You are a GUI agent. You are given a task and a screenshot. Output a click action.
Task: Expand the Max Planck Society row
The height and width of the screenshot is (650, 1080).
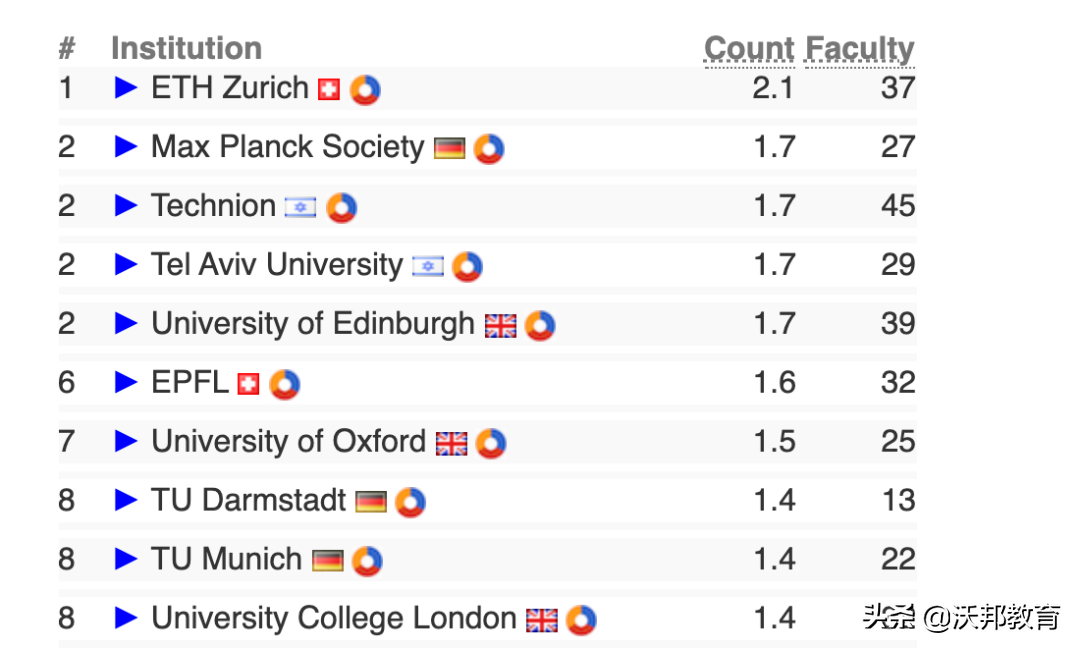pos(126,147)
